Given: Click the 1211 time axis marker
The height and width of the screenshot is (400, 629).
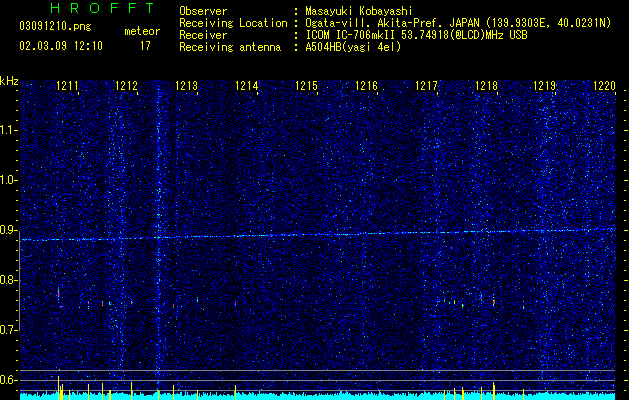Looking at the screenshot, I should coord(67,86).
